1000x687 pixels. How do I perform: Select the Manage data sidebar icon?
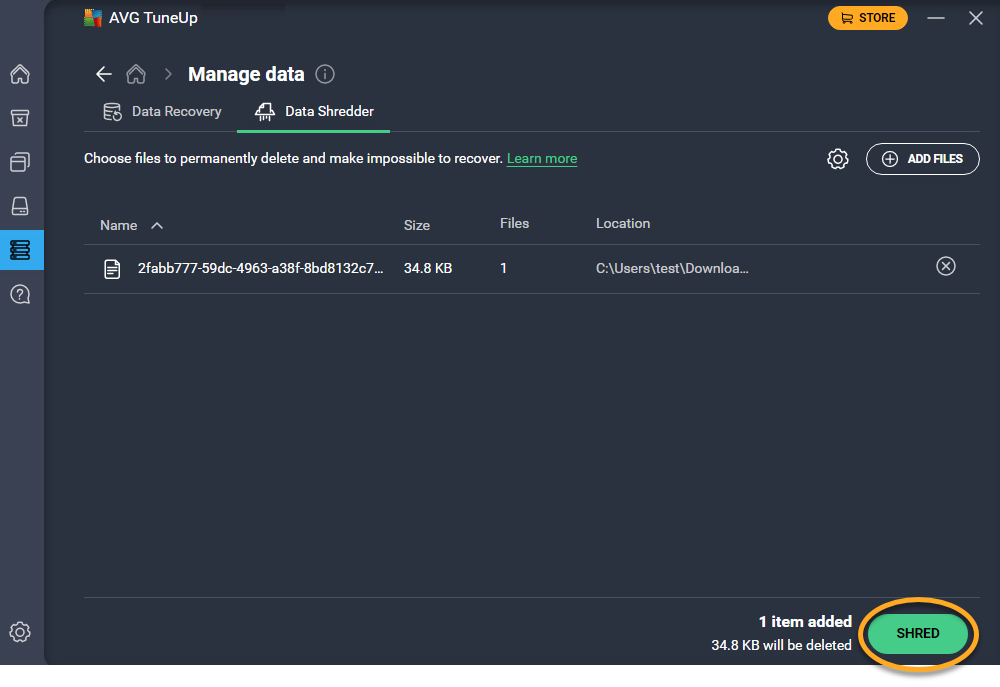[x=20, y=250]
